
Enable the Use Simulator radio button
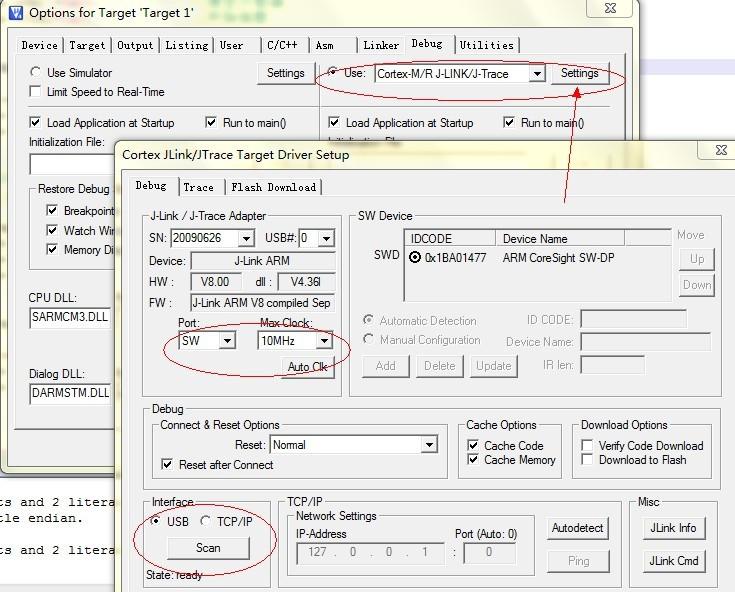tap(37, 73)
